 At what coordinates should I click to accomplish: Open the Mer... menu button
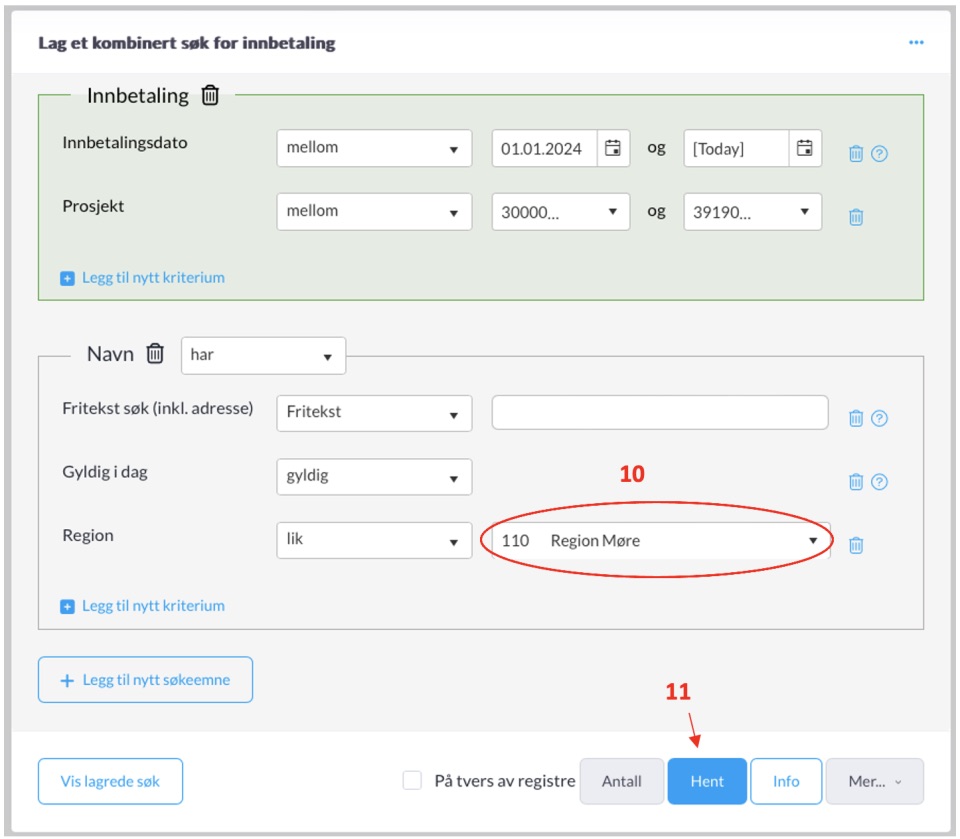[874, 781]
